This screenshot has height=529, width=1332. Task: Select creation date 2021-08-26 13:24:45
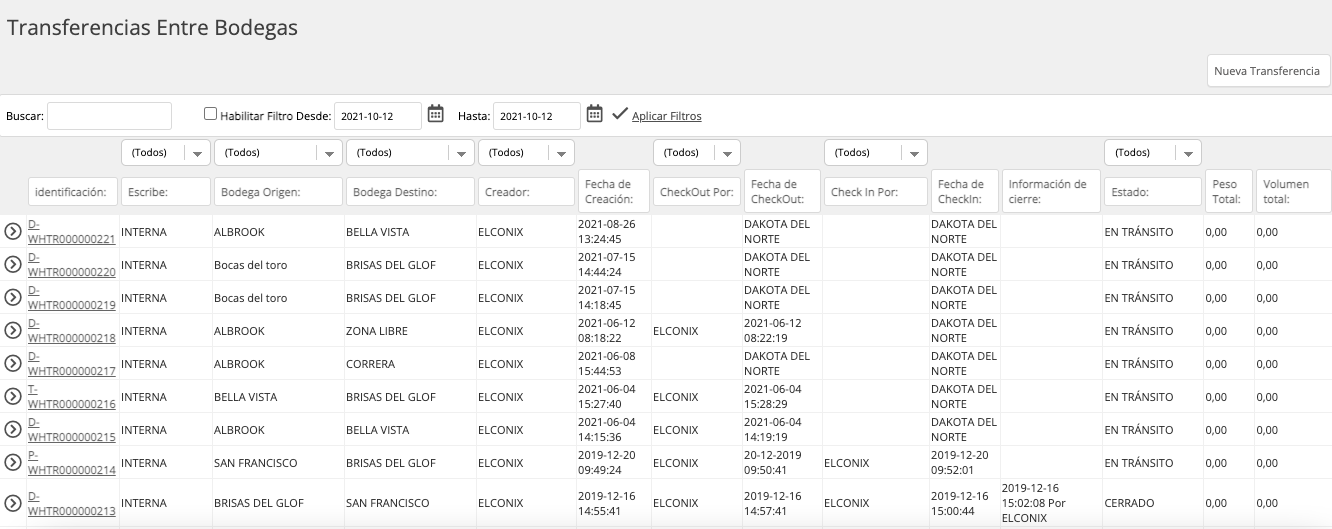pyautogui.click(x=608, y=232)
